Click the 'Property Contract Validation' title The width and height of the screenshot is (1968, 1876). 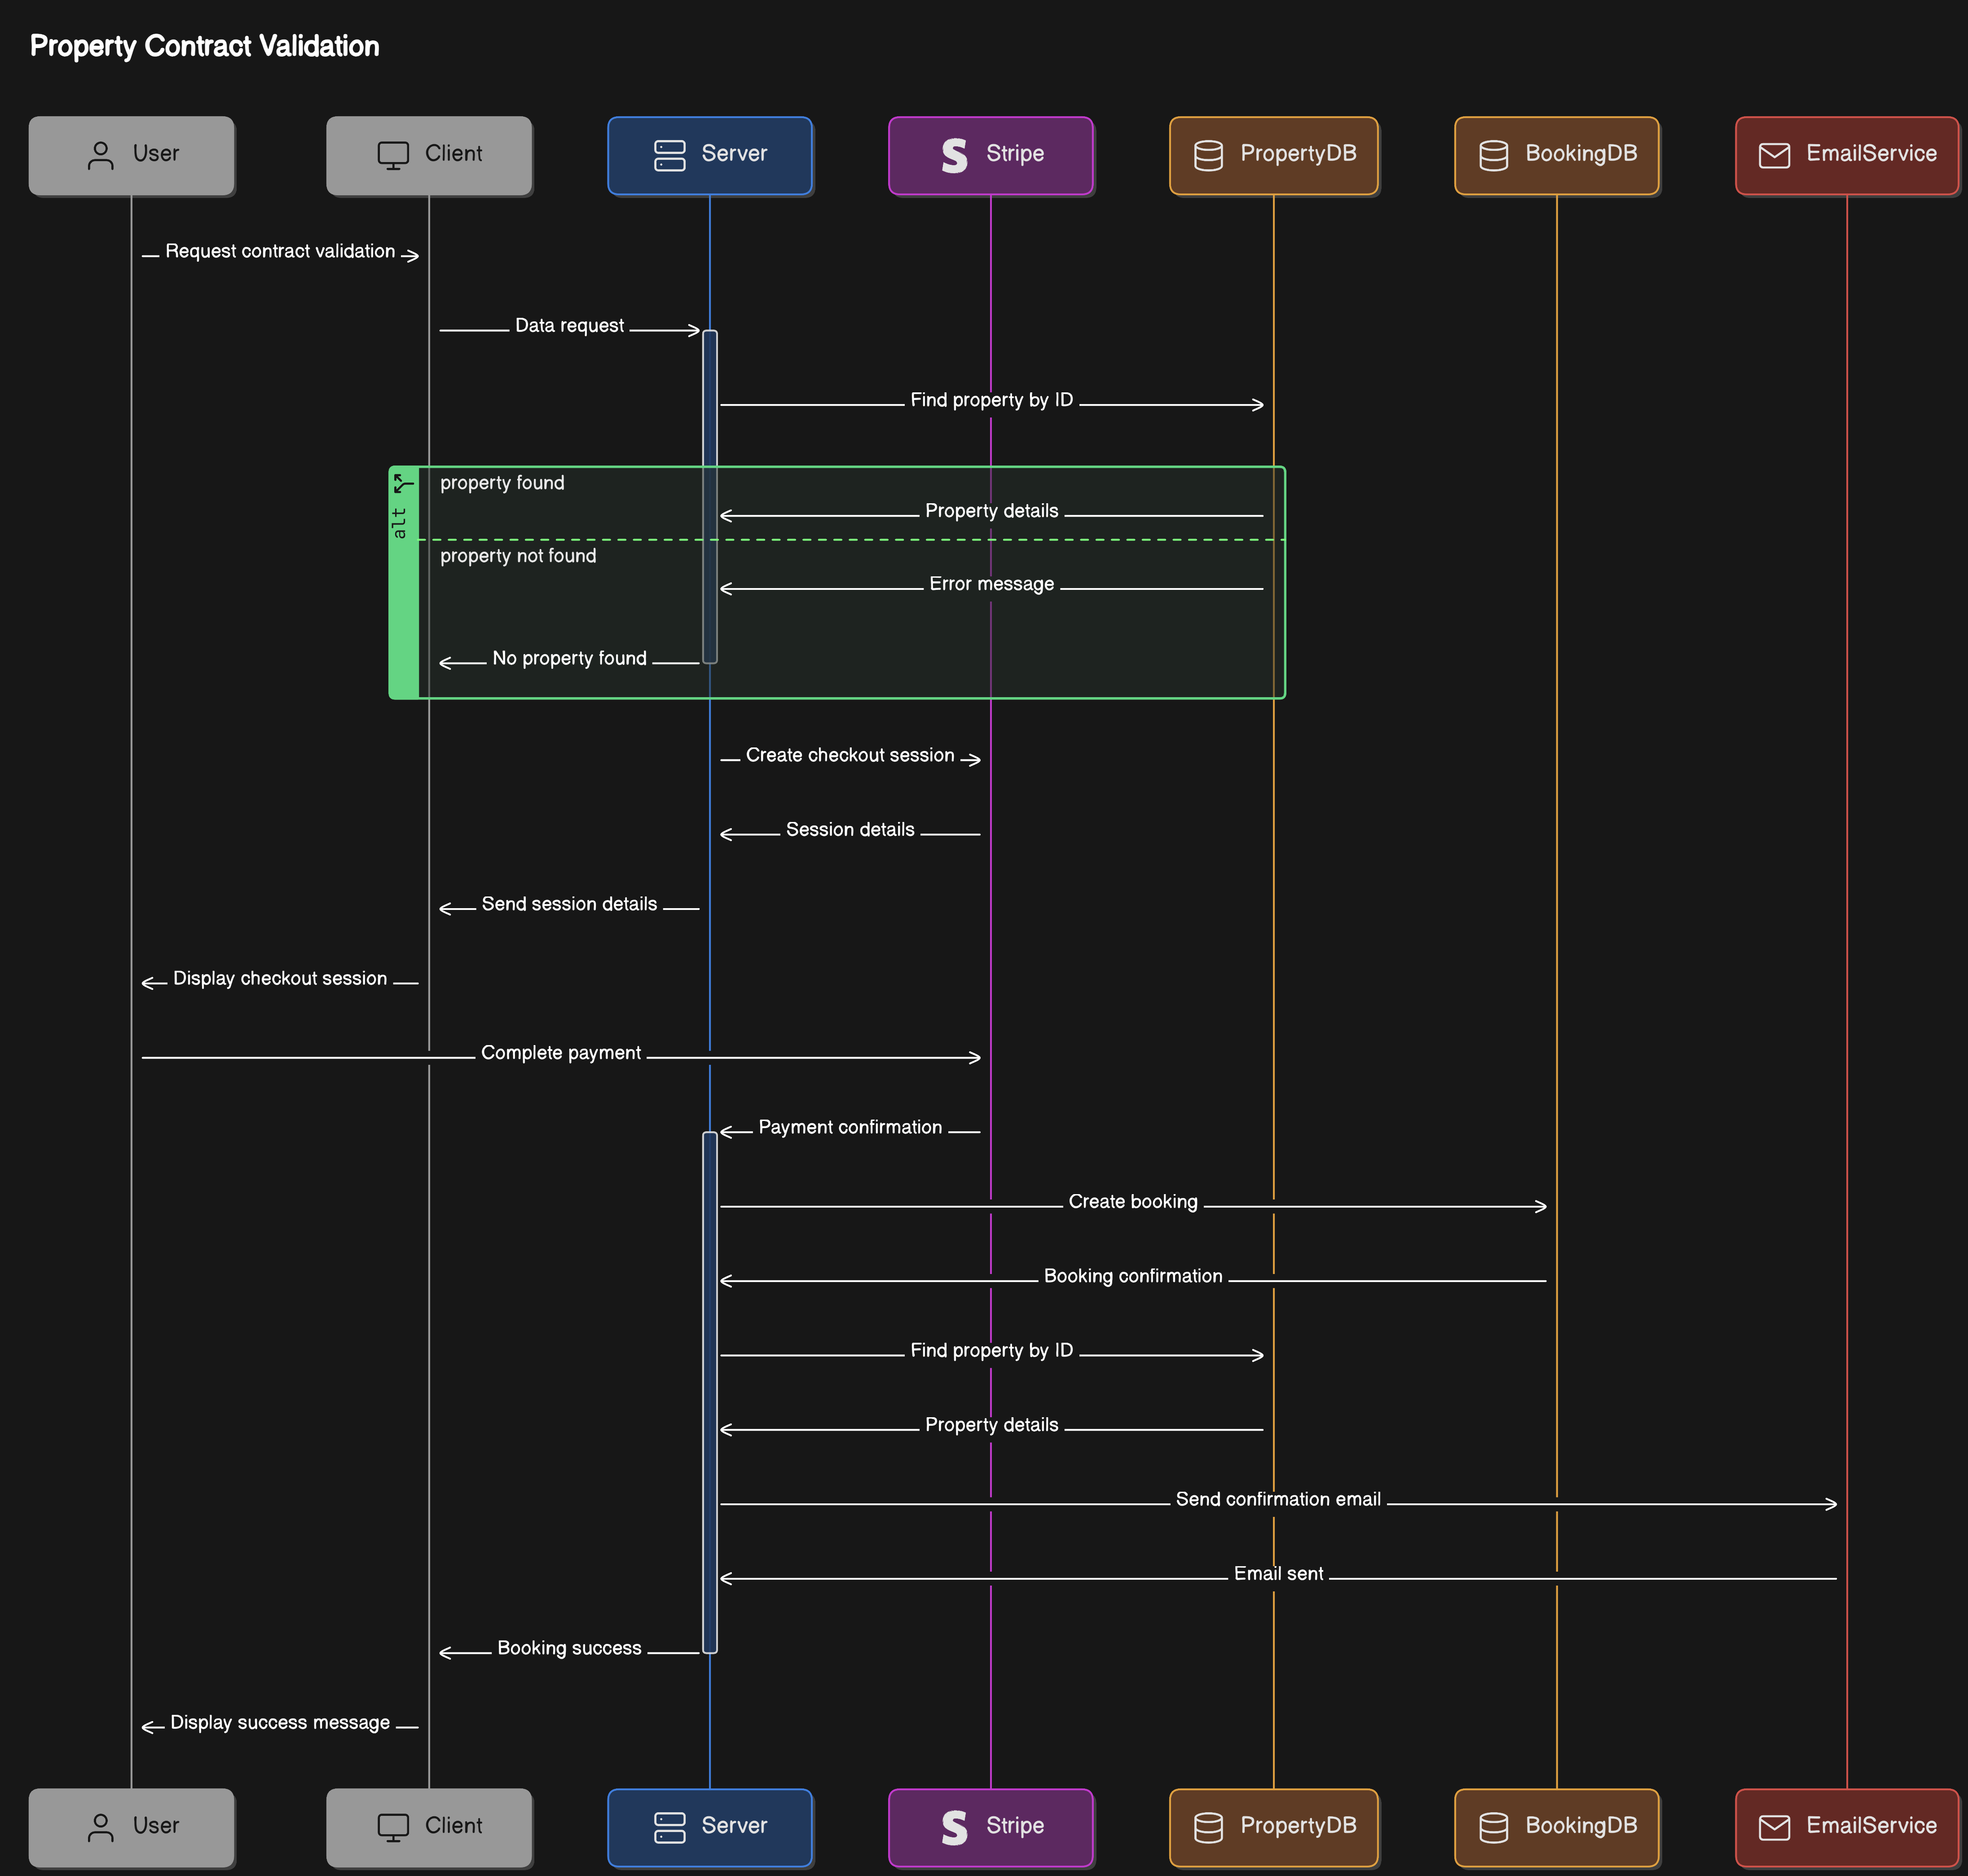click(x=205, y=46)
